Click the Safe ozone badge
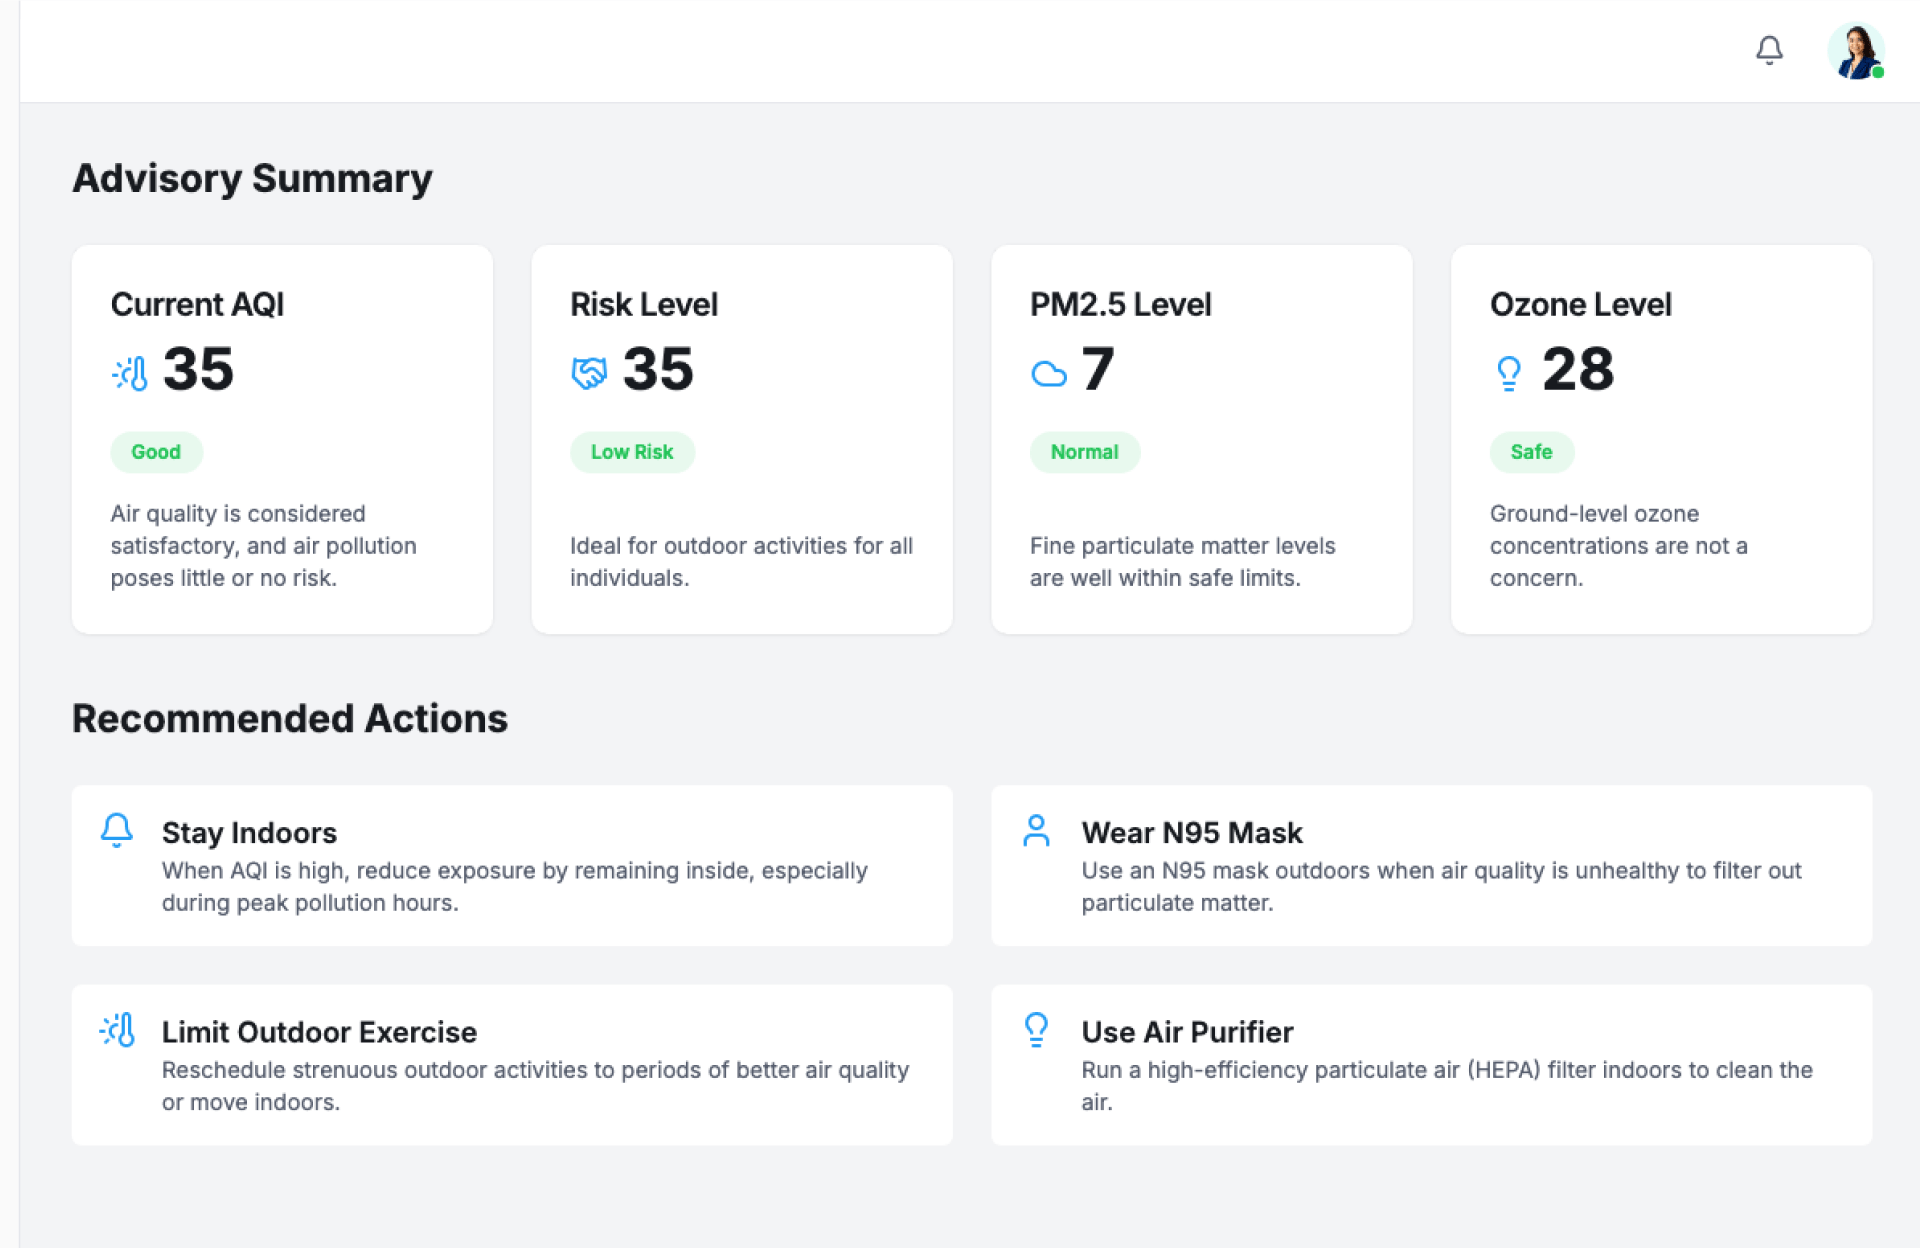This screenshot has height=1248, width=1920. coord(1531,452)
